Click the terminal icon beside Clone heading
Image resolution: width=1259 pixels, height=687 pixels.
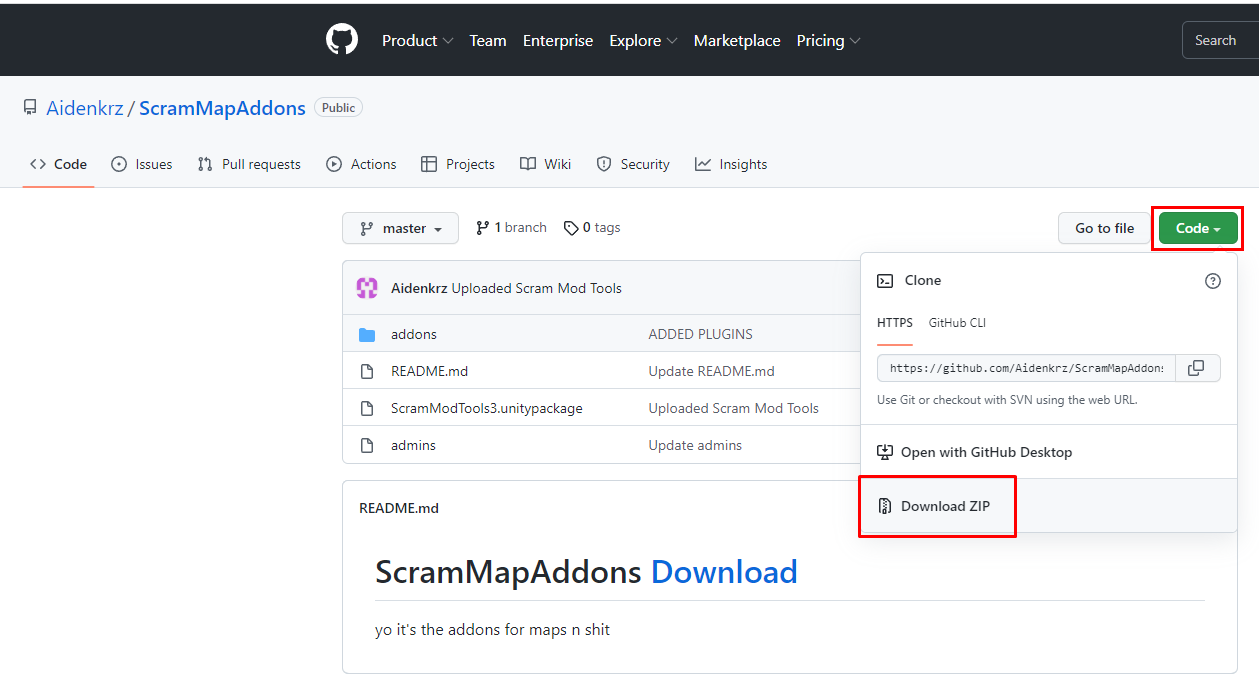click(x=885, y=281)
